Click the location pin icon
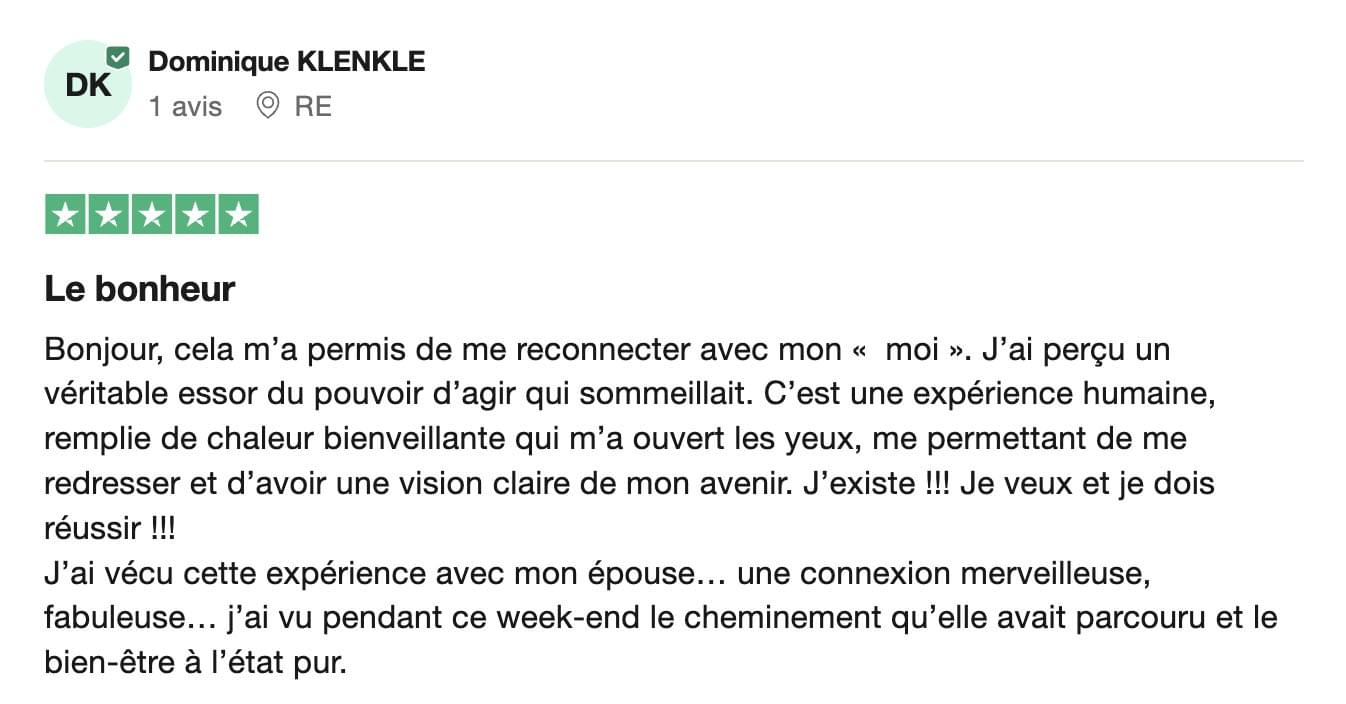The width and height of the screenshot is (1346, 704). click(x=267, y=106)
